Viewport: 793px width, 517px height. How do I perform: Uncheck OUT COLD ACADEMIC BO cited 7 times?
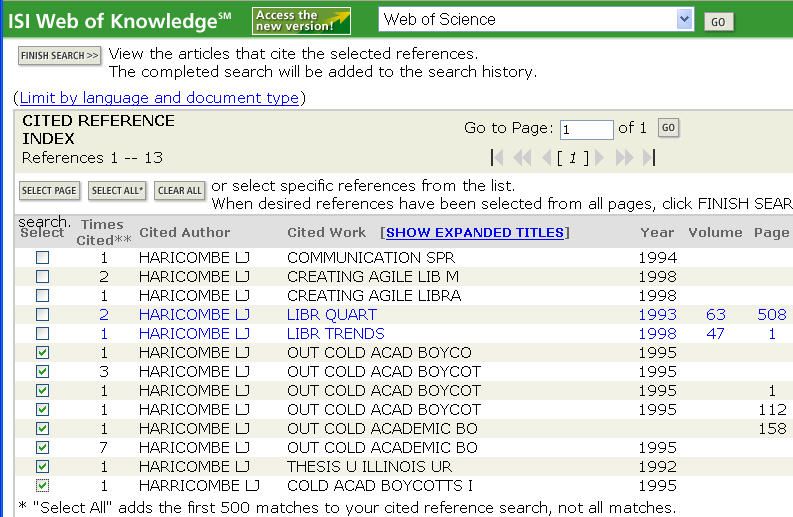coord(42,447)
